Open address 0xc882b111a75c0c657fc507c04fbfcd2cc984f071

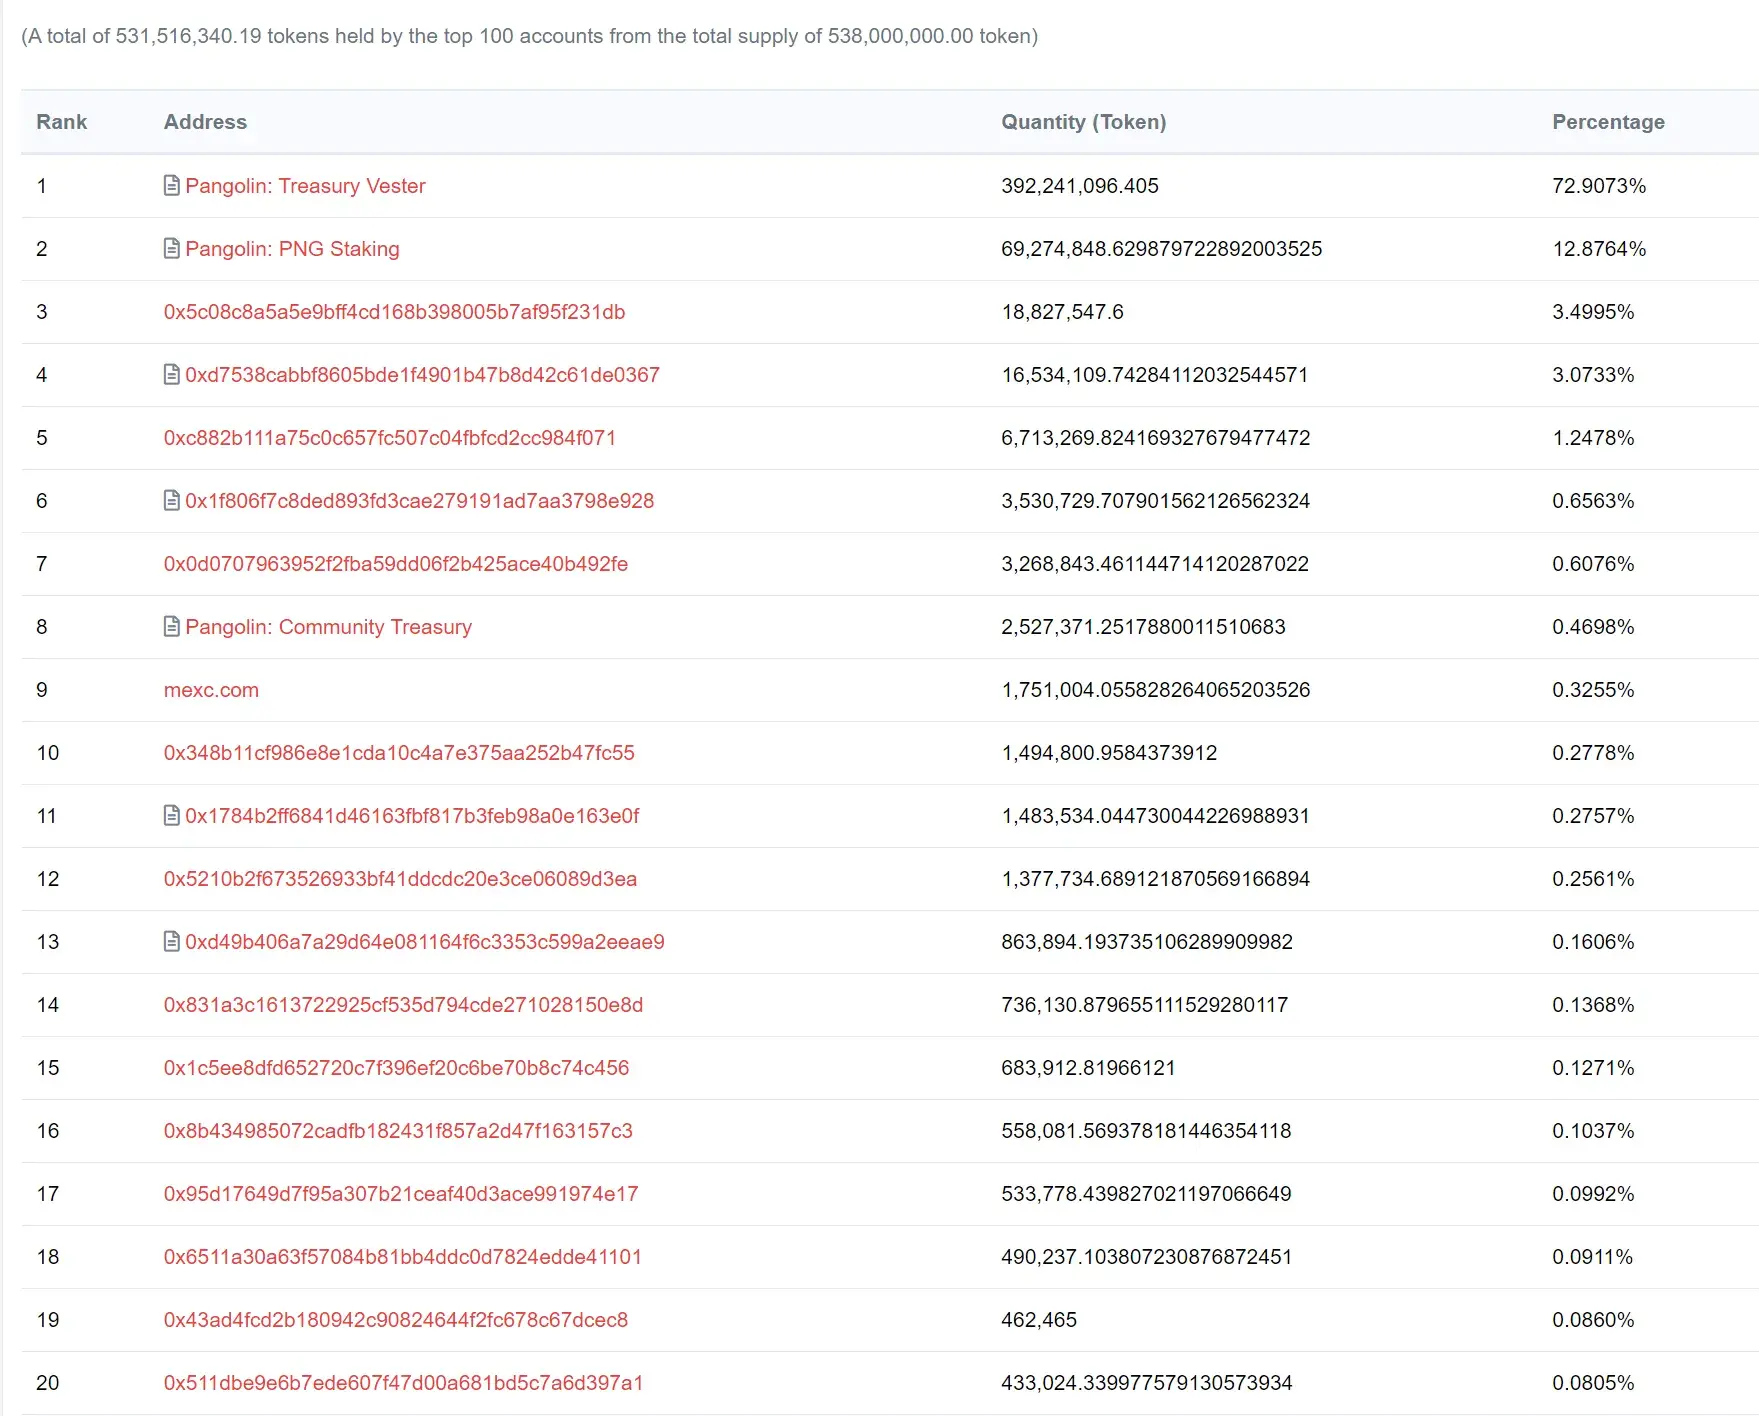(x=390, y=438)
